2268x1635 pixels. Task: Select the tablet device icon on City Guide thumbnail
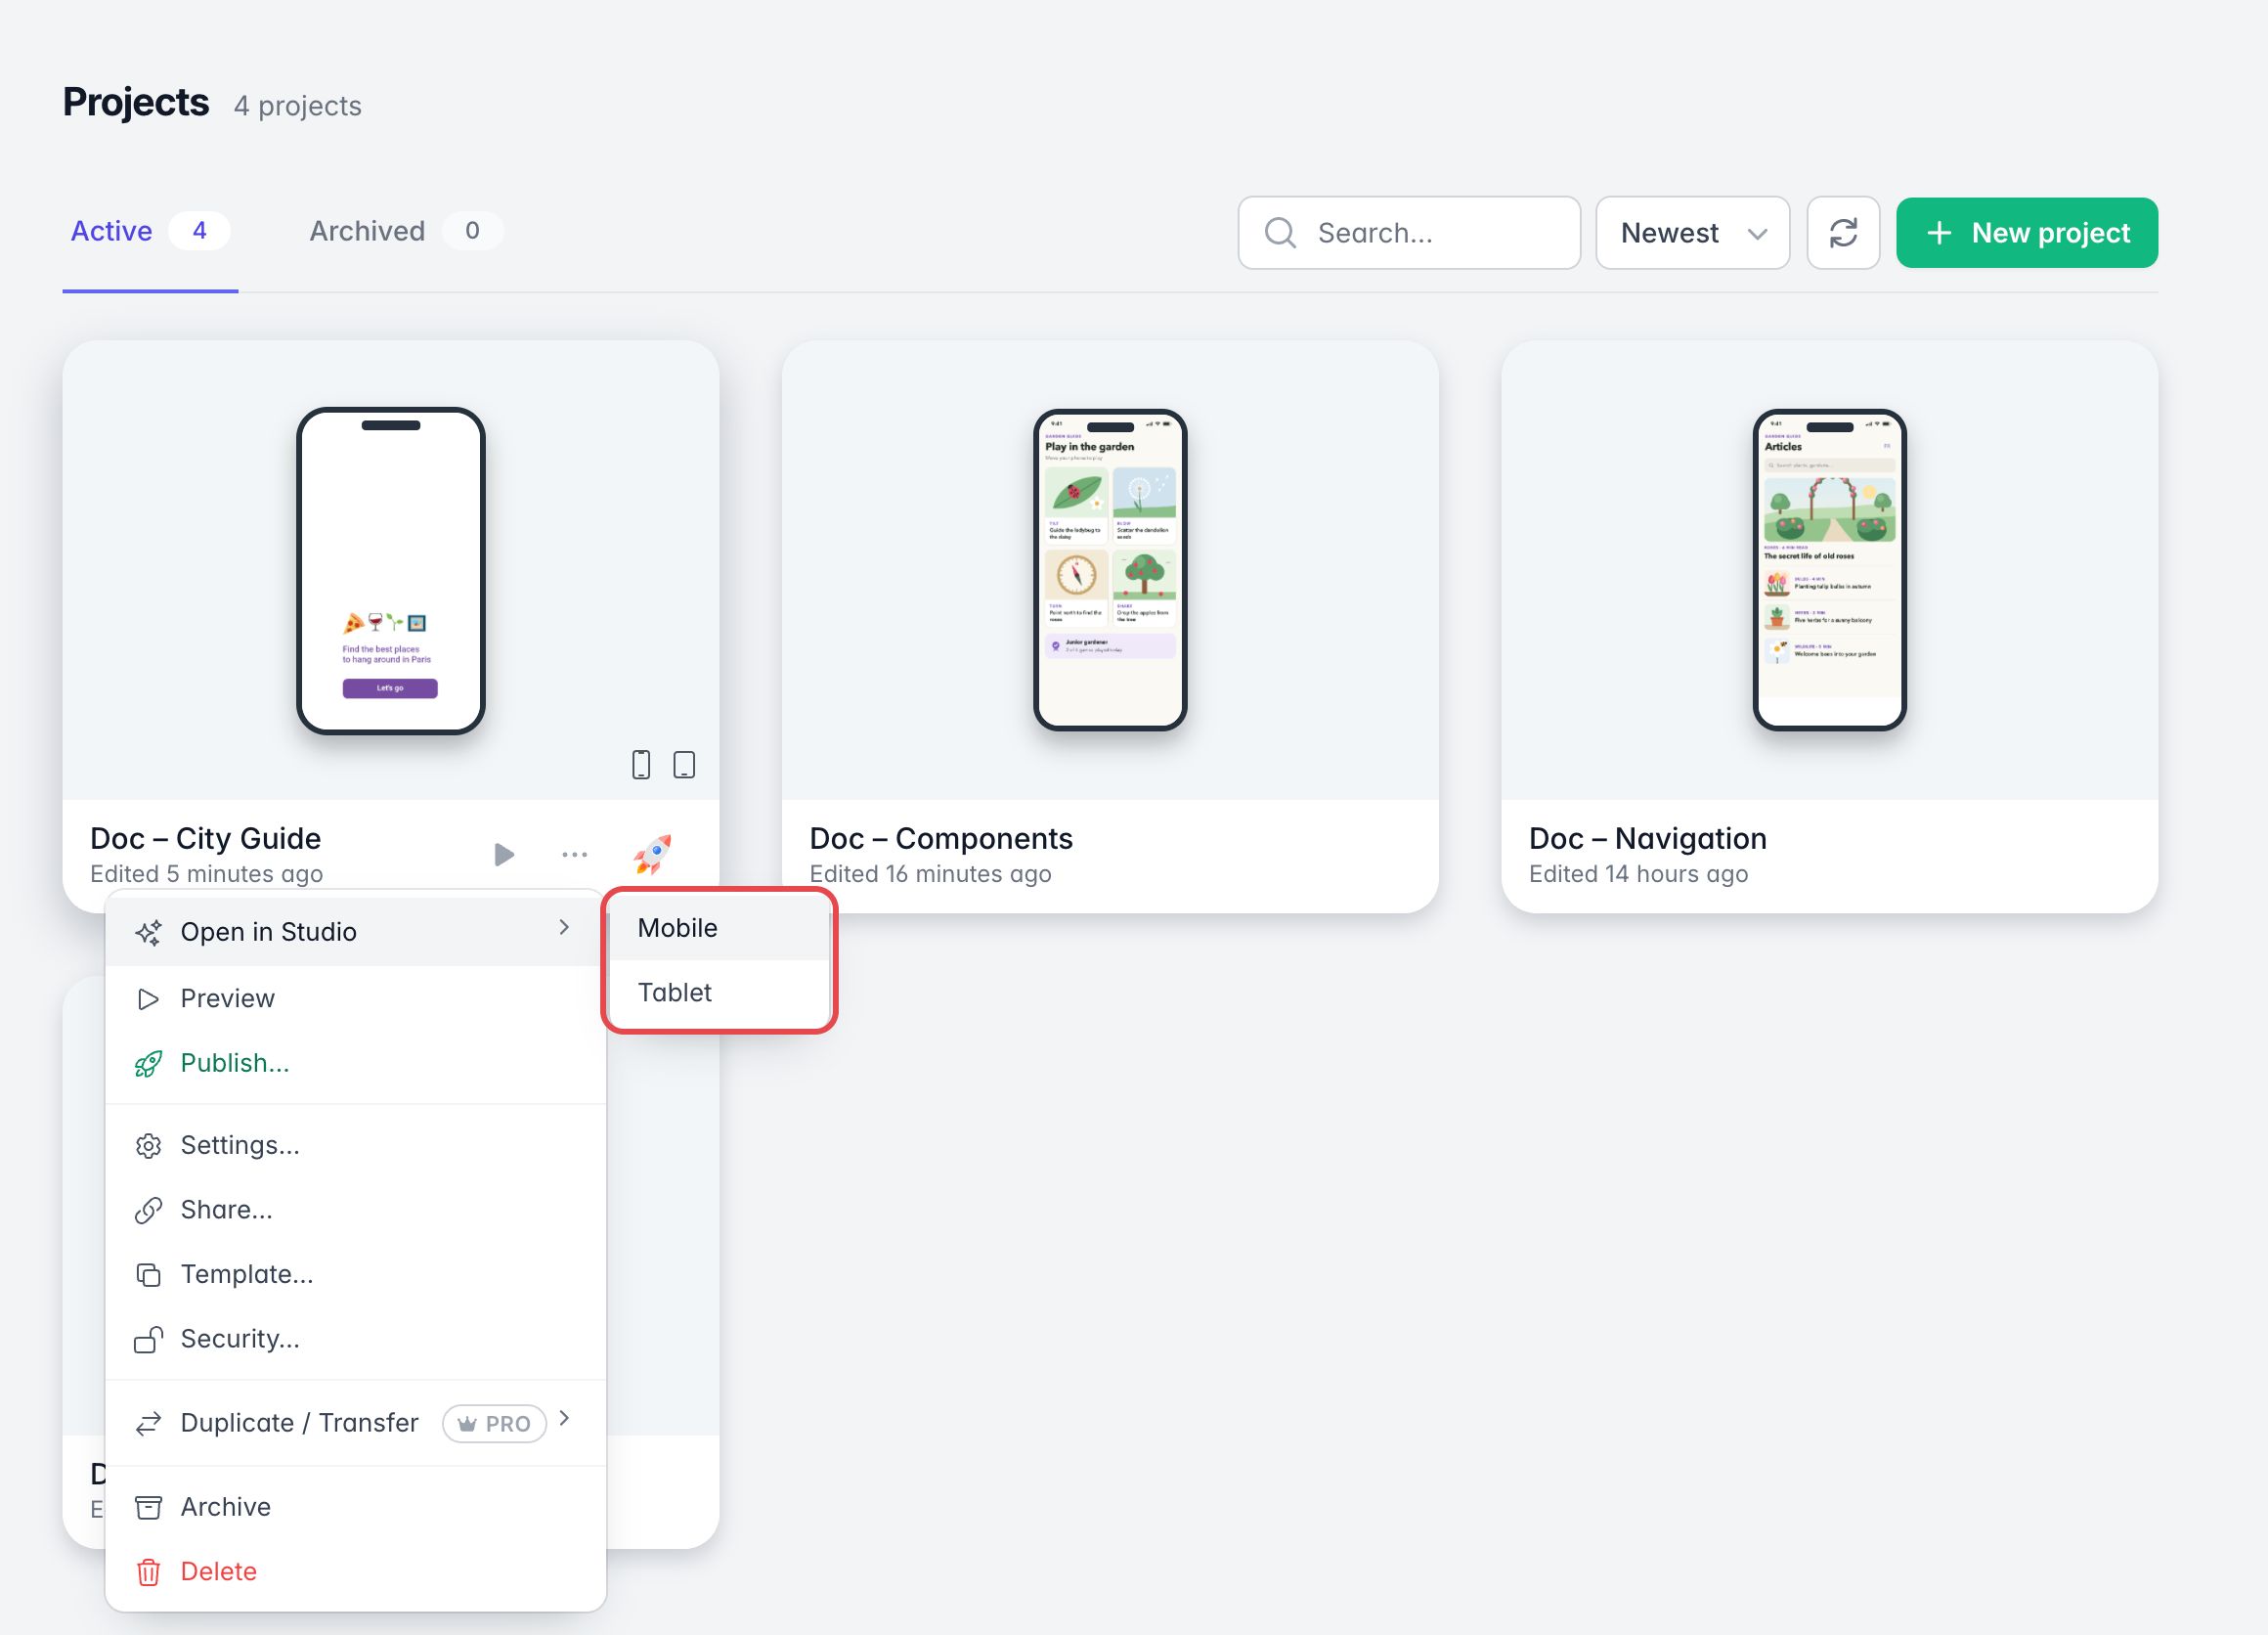pyautogui.click(x=684, y=765)
